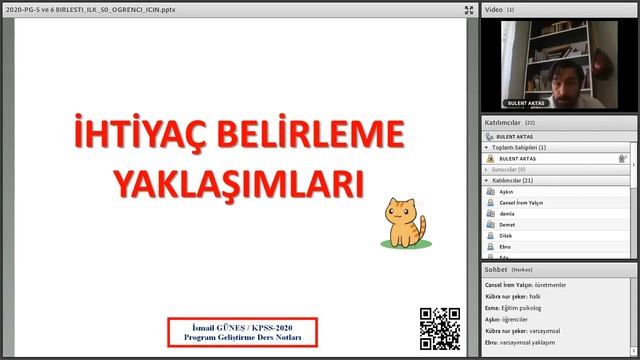
Task: Click Kübra nur şeker's 'halk' chat message
Action: coord(513,296)
